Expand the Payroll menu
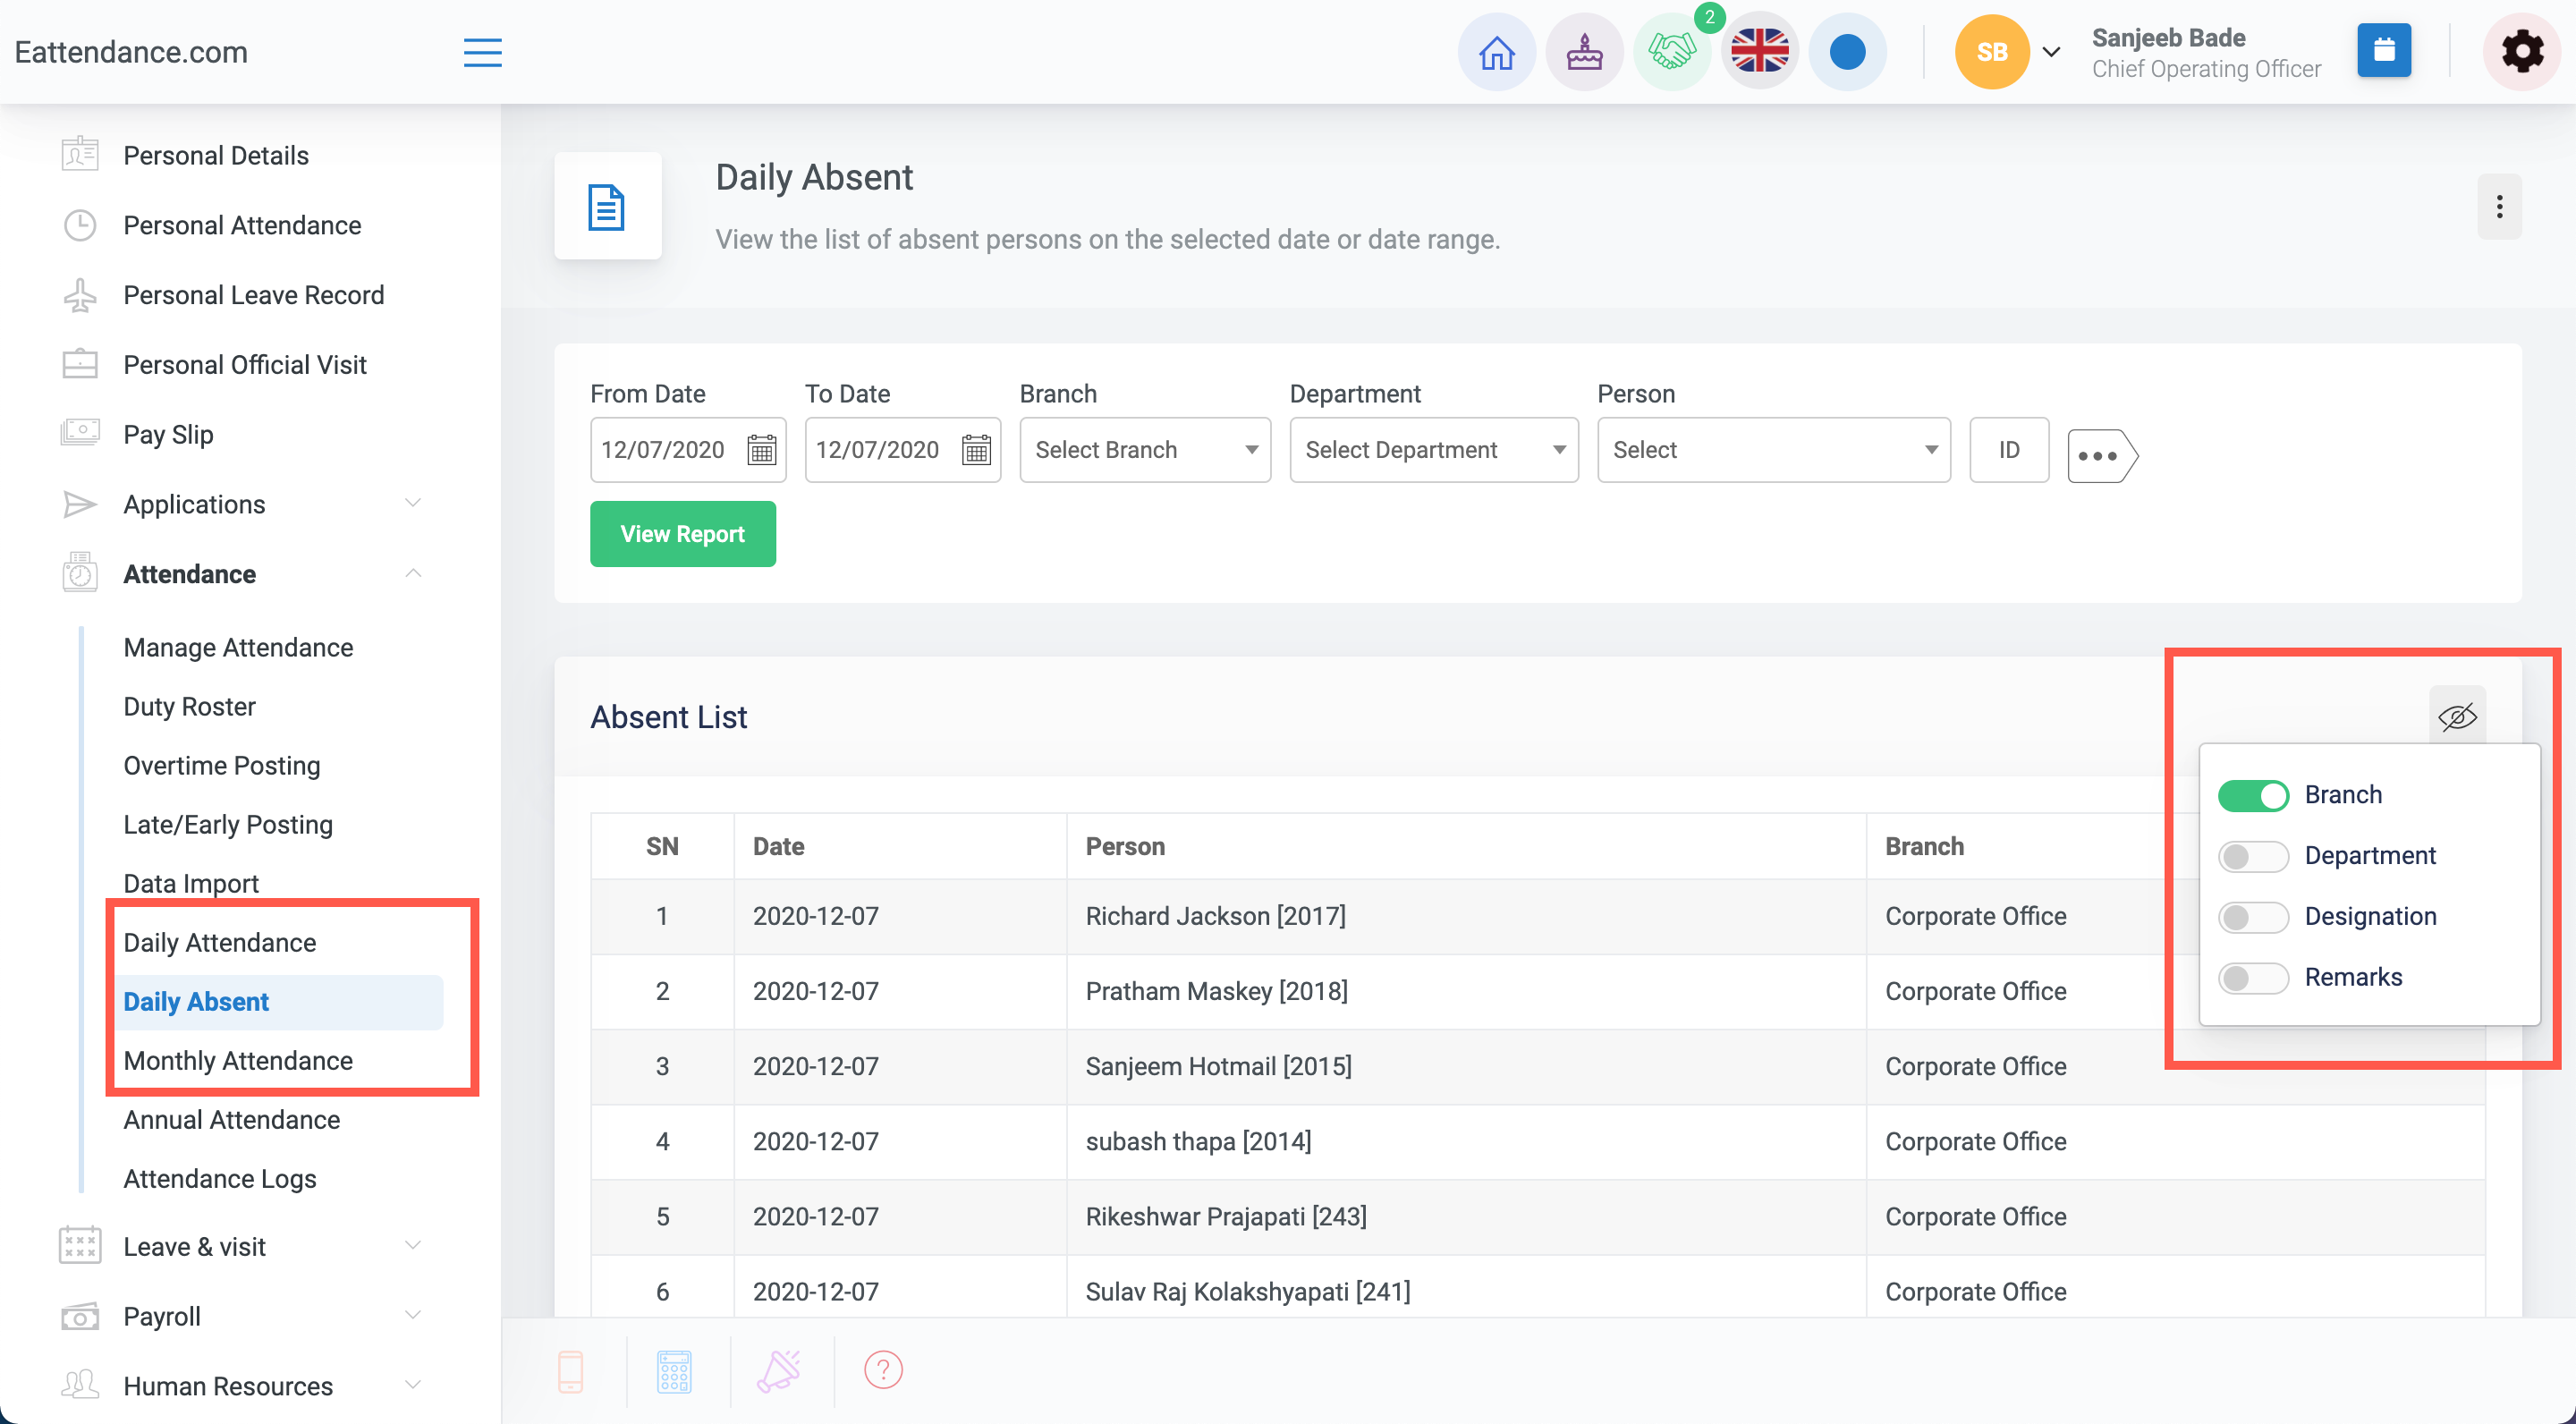 pos(413,1315)
